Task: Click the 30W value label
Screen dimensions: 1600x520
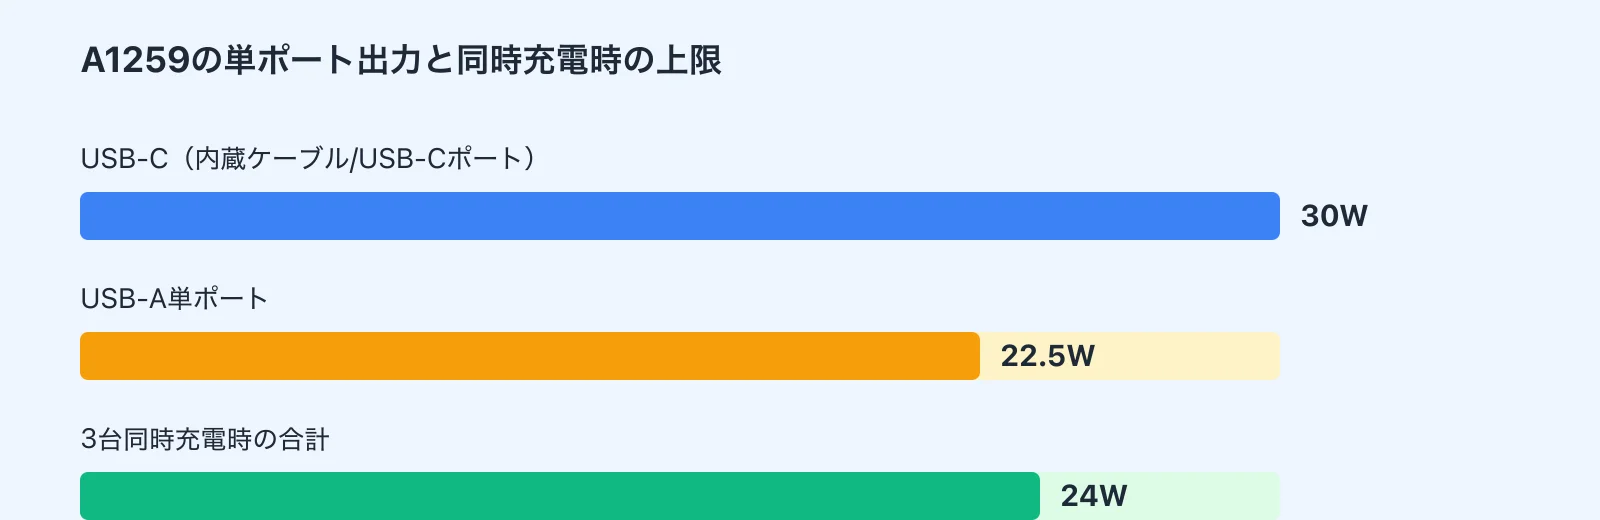Action: click(1334, 216)
